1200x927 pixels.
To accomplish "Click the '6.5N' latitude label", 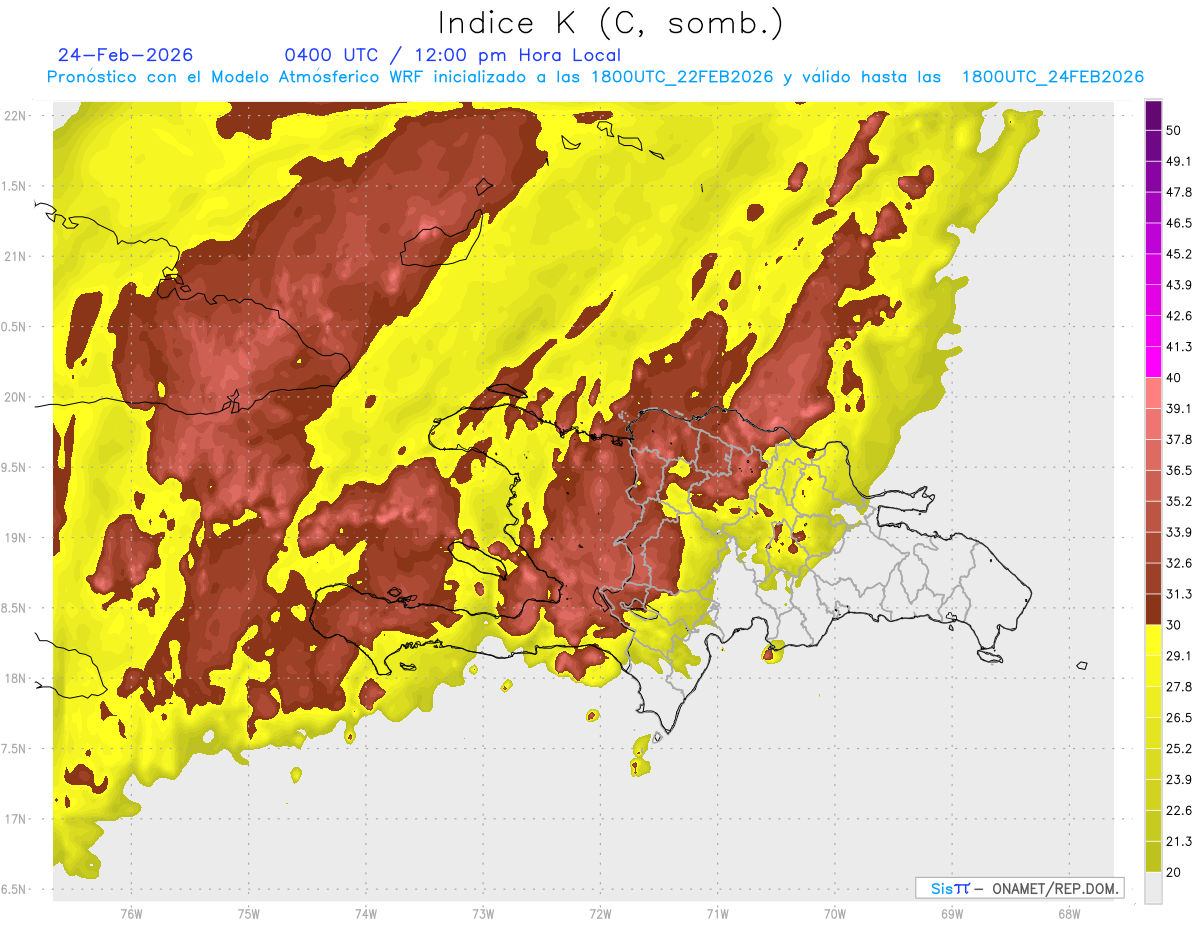I will coord(14,889).
